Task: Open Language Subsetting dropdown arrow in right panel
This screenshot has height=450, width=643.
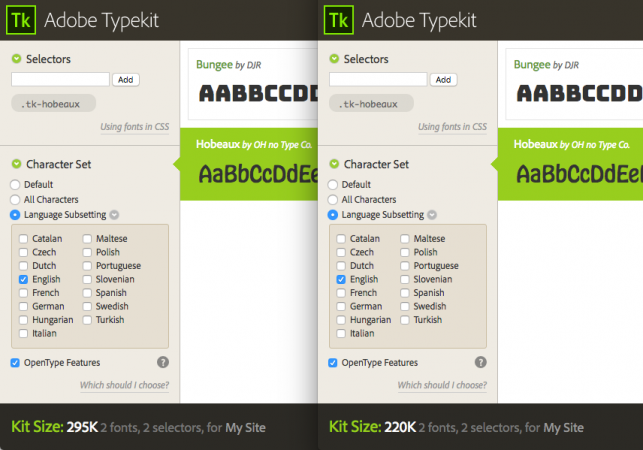Action: 432,215
